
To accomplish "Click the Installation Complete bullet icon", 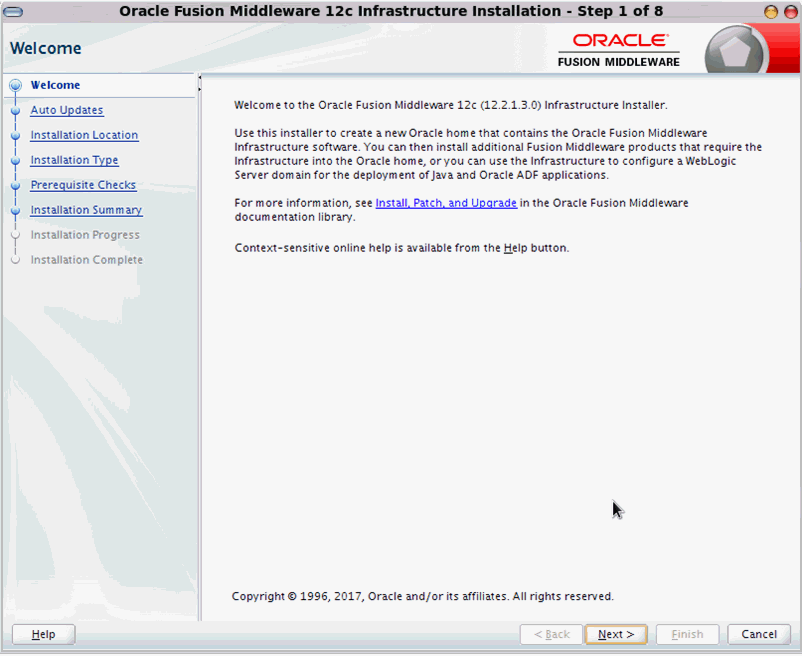I will pos(16,260).
